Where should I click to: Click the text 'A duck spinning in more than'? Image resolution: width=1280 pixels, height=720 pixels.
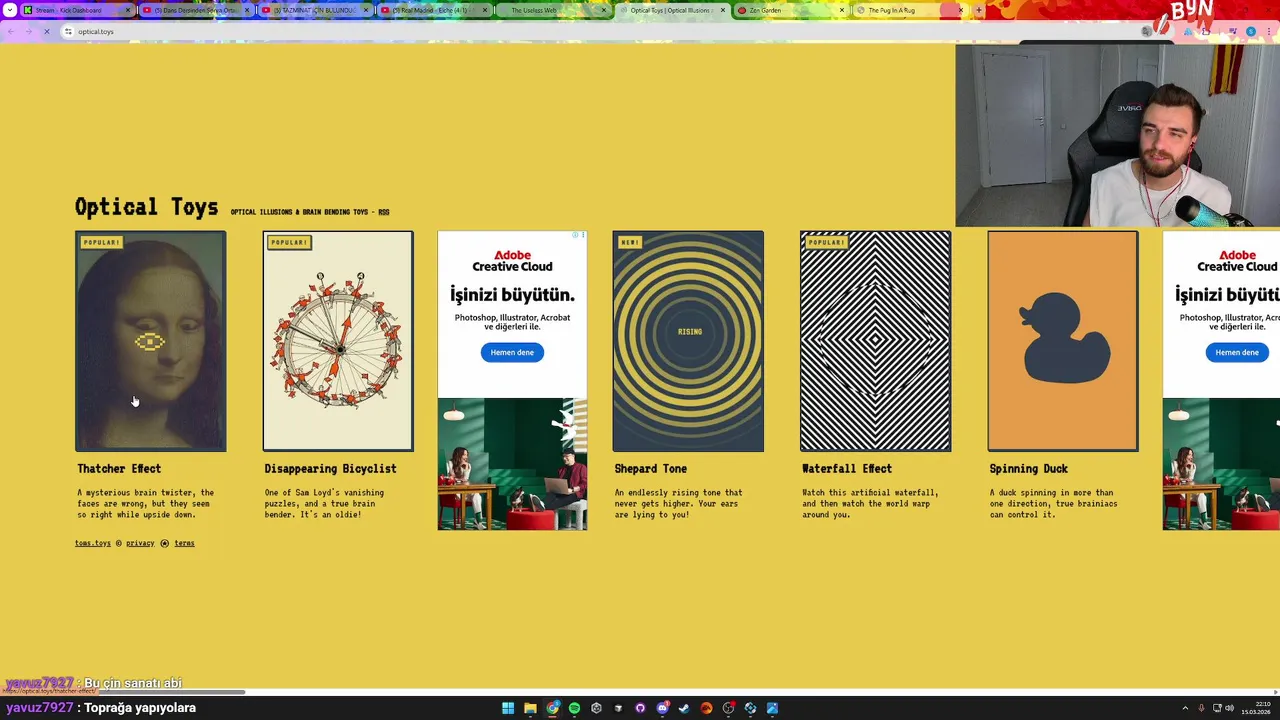pos(1051,492)
